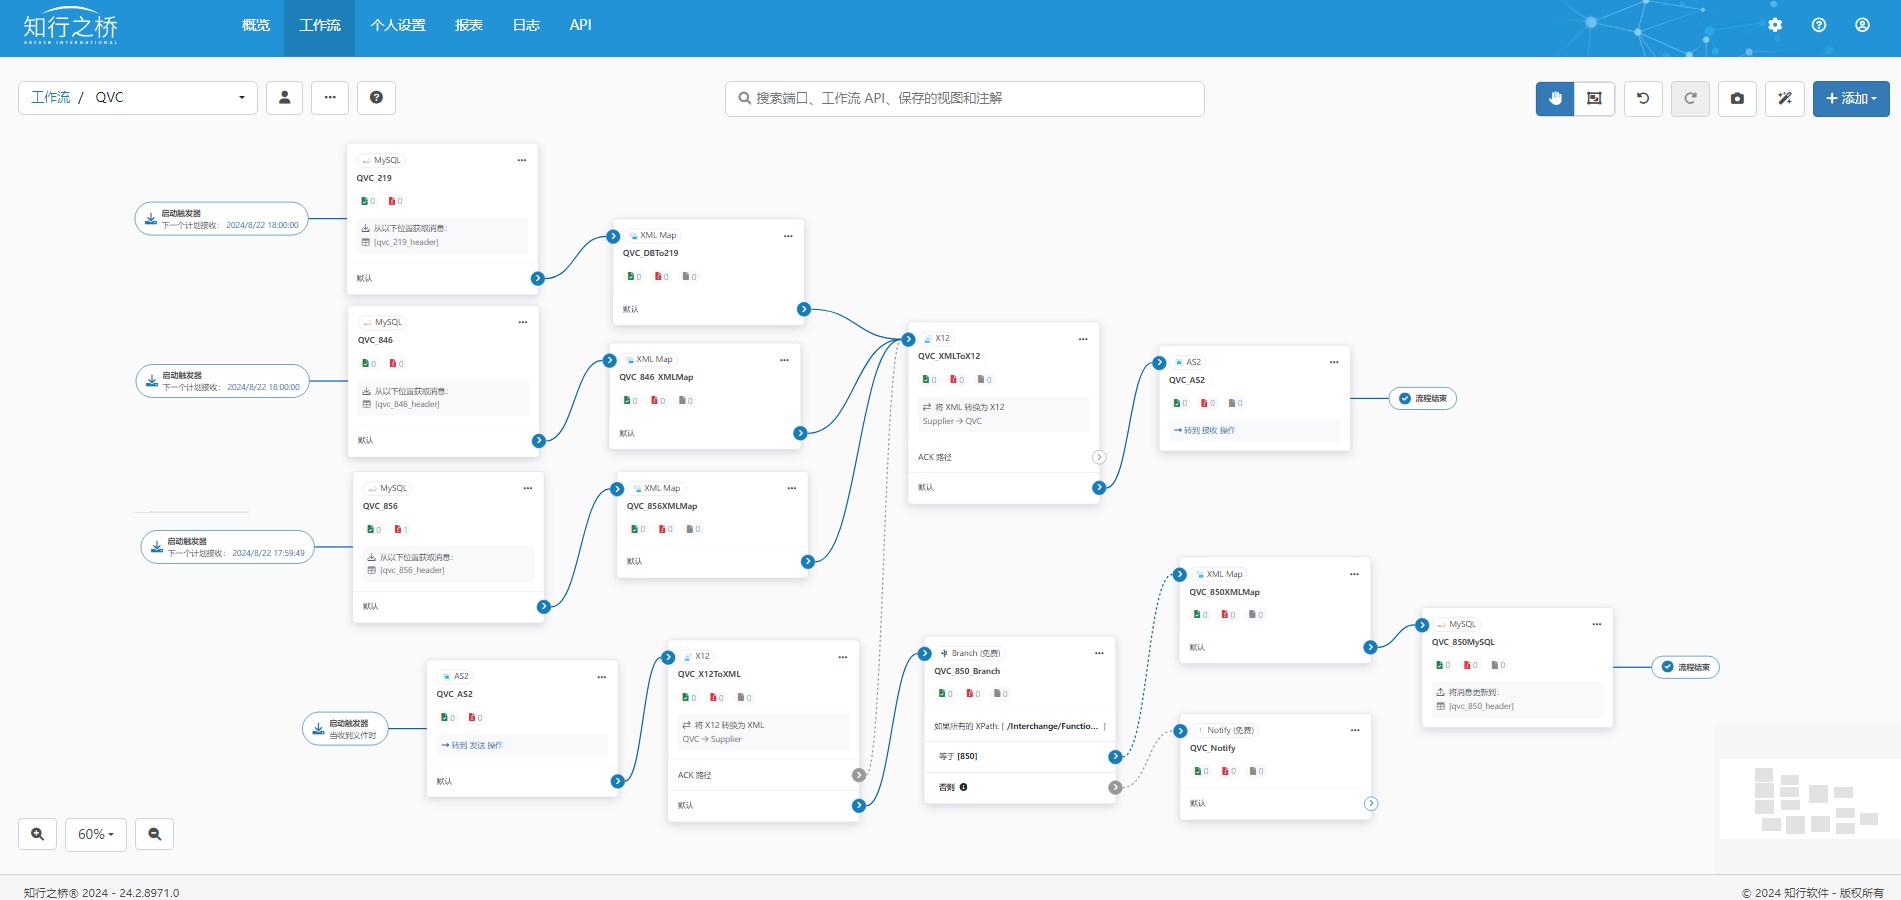Image resolution: width=1901 pixels, height=900 pixels.
Task: Open the 添加 dropdown button
Action: point(1850,98)
